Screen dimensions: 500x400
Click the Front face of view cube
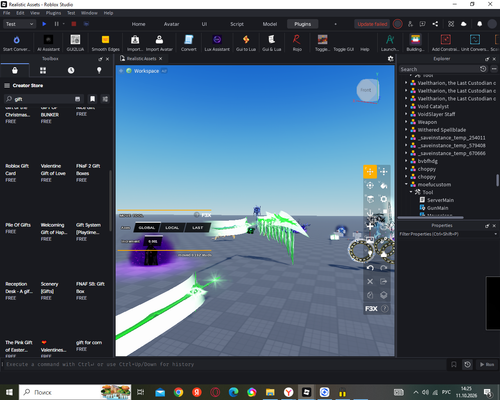pos(366,90)
